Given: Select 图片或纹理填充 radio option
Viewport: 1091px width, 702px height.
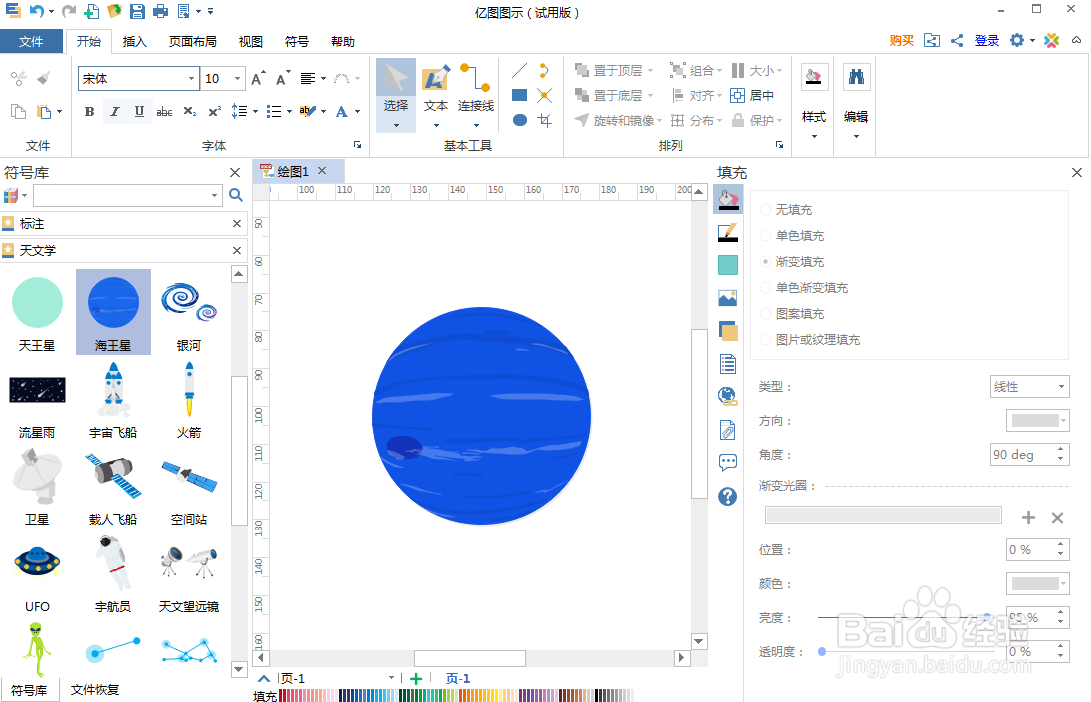Looking at the screenshot, I should point(765,340).
